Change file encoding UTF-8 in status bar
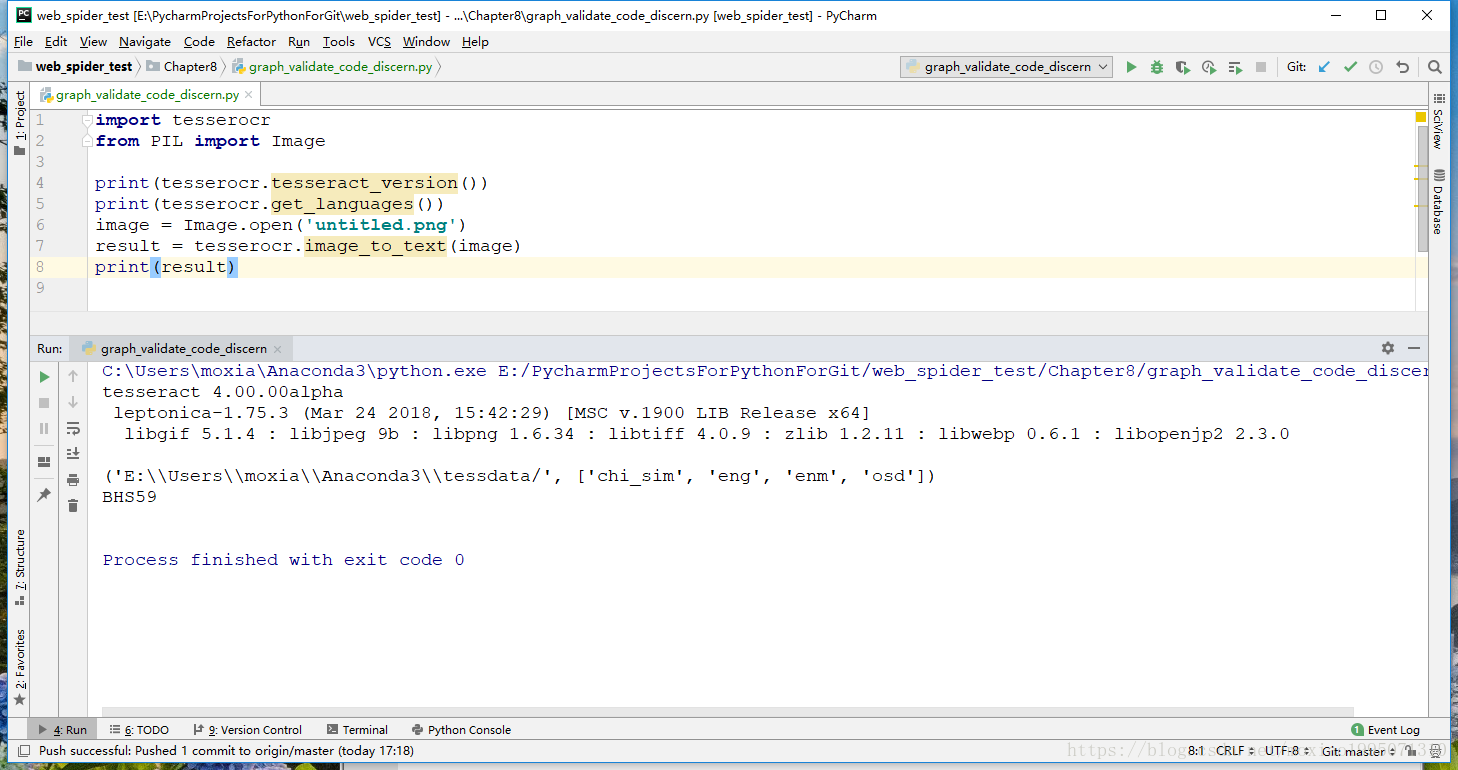Screen dimensions: 1458x770 click(1286, 750)
